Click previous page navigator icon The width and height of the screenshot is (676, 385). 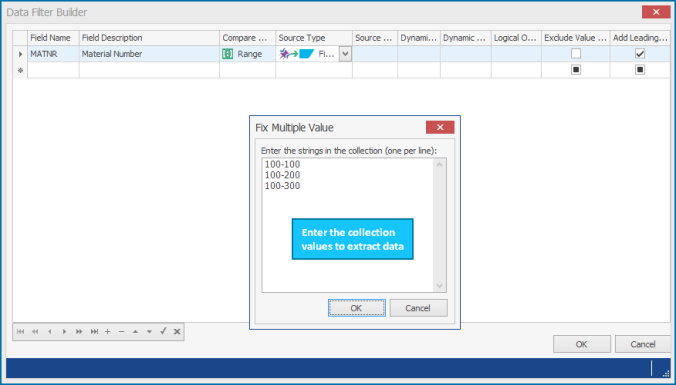click(x=35, y=332)
